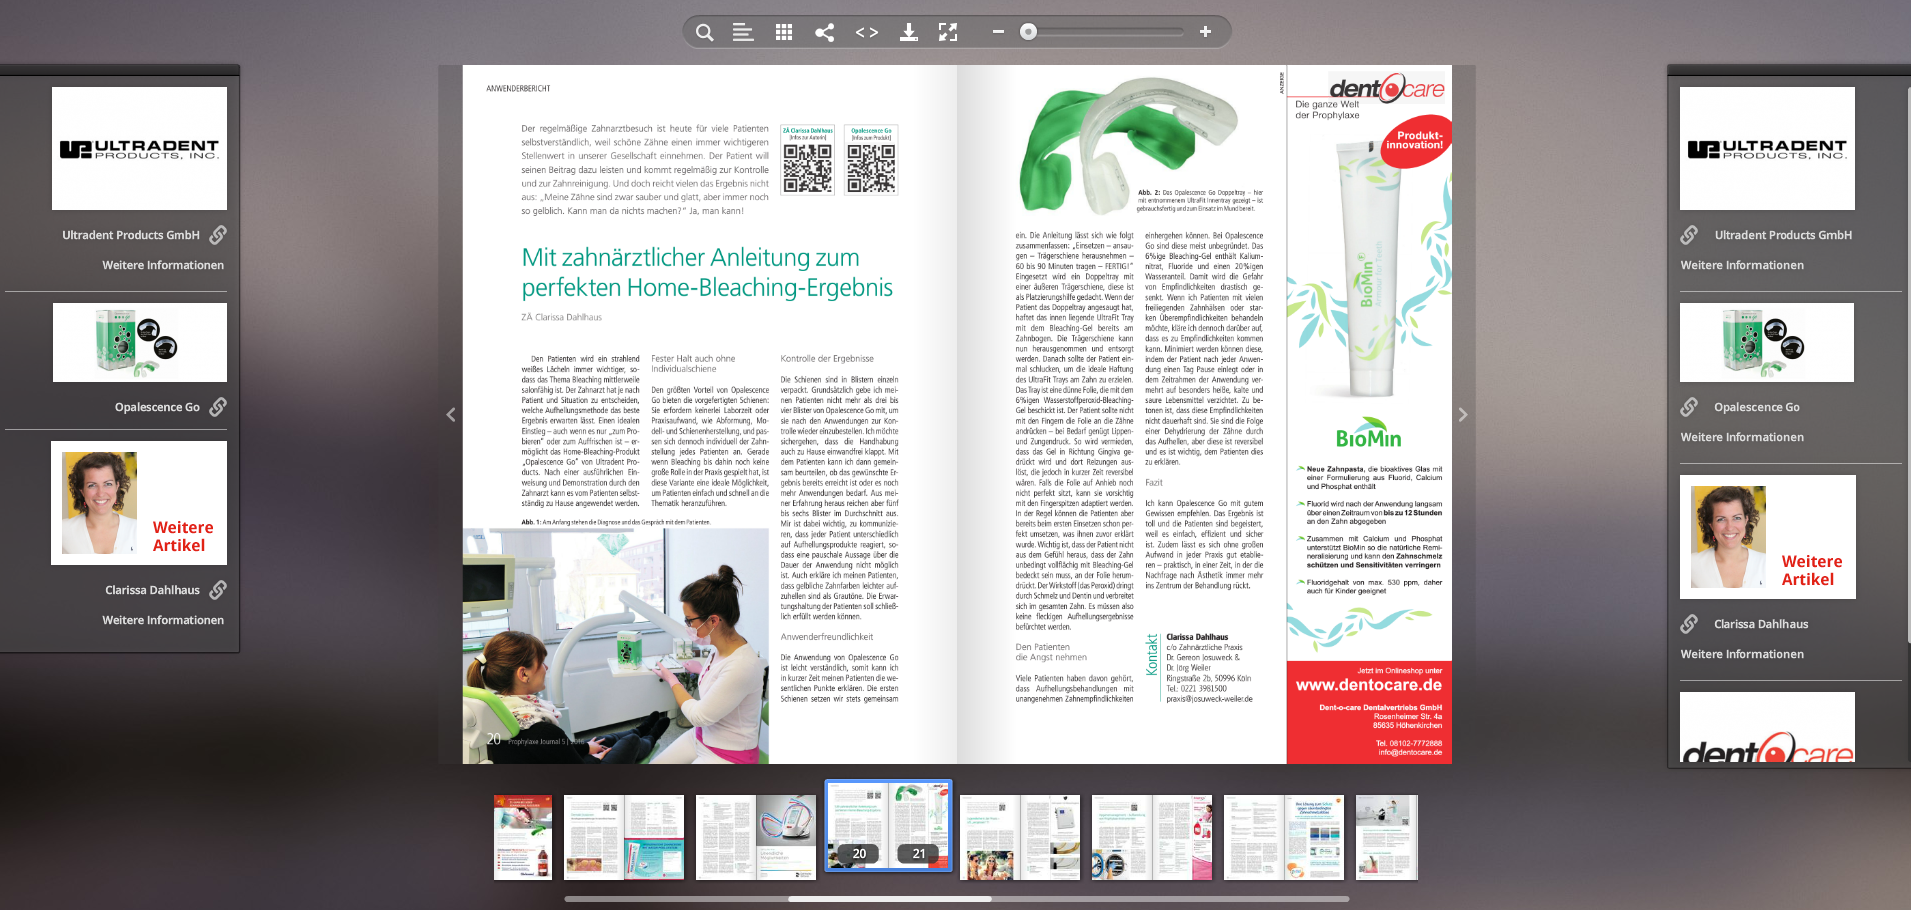1911x910 pixels.
Task: Click the dental treatment photo on page 20
Action: [616, 646]
